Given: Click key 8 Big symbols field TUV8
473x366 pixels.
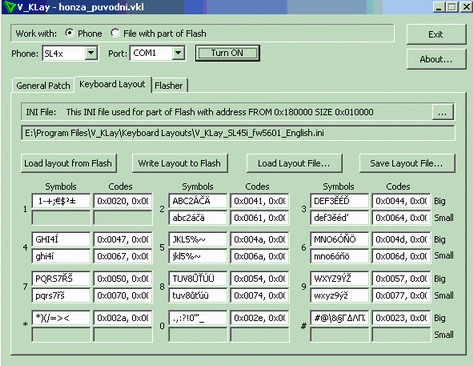Looking at the screenshot, I should pyautogui.click(x=198, y=278).
